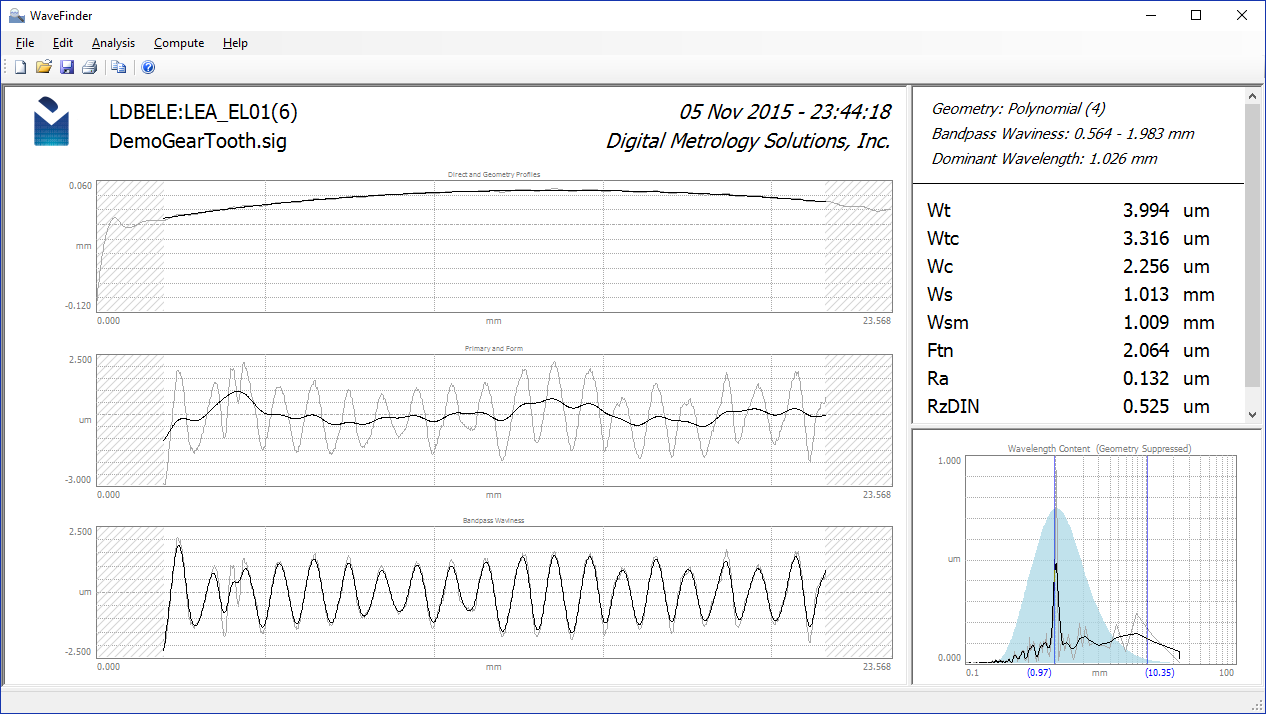This screenshot has width=1266, height=714.
Task: Click the Digital Metrology Solutions, Inc. text
Action: click(x=748, y=141)
